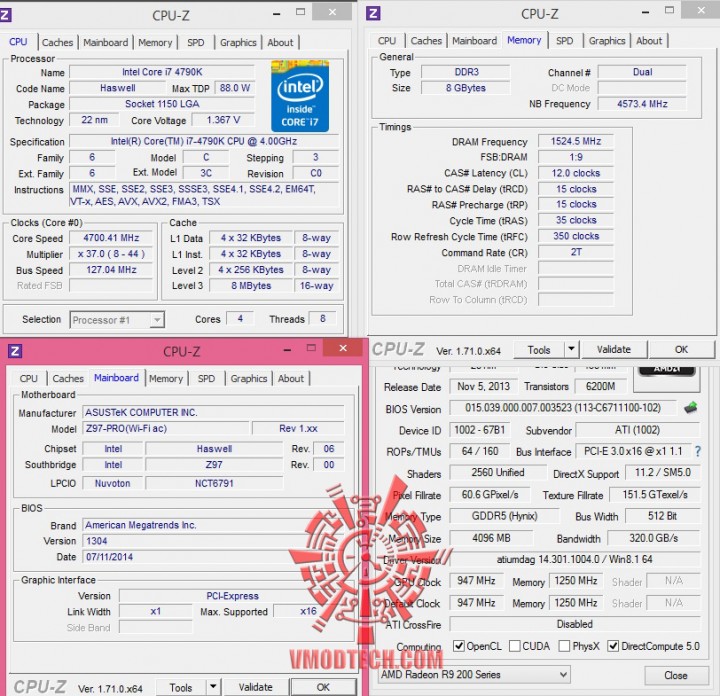This screenshot has width=720, height=696.
Task: Open Tools dropdown arrow in Memory window
Action: coord(571,349)
